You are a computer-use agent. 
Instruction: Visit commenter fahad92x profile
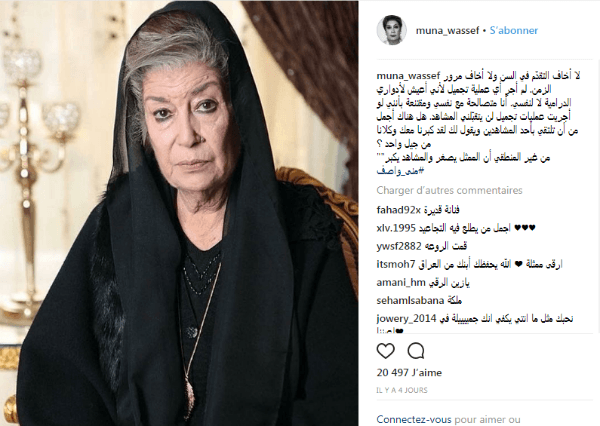tap(399, 210)
